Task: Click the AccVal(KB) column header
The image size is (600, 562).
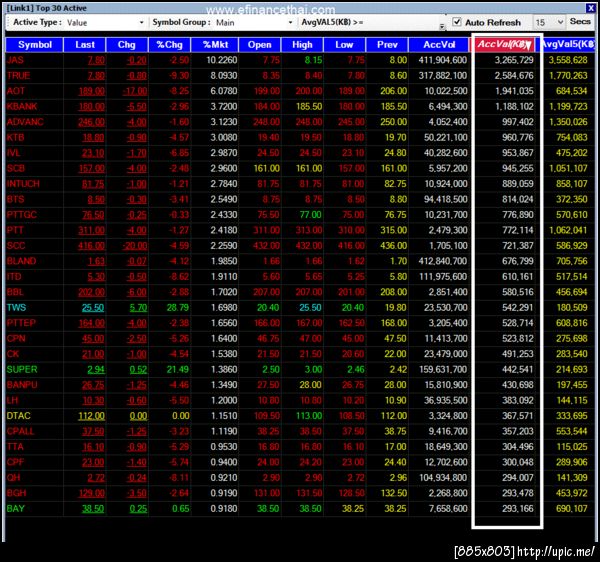Action: click(x=504, y=45)
